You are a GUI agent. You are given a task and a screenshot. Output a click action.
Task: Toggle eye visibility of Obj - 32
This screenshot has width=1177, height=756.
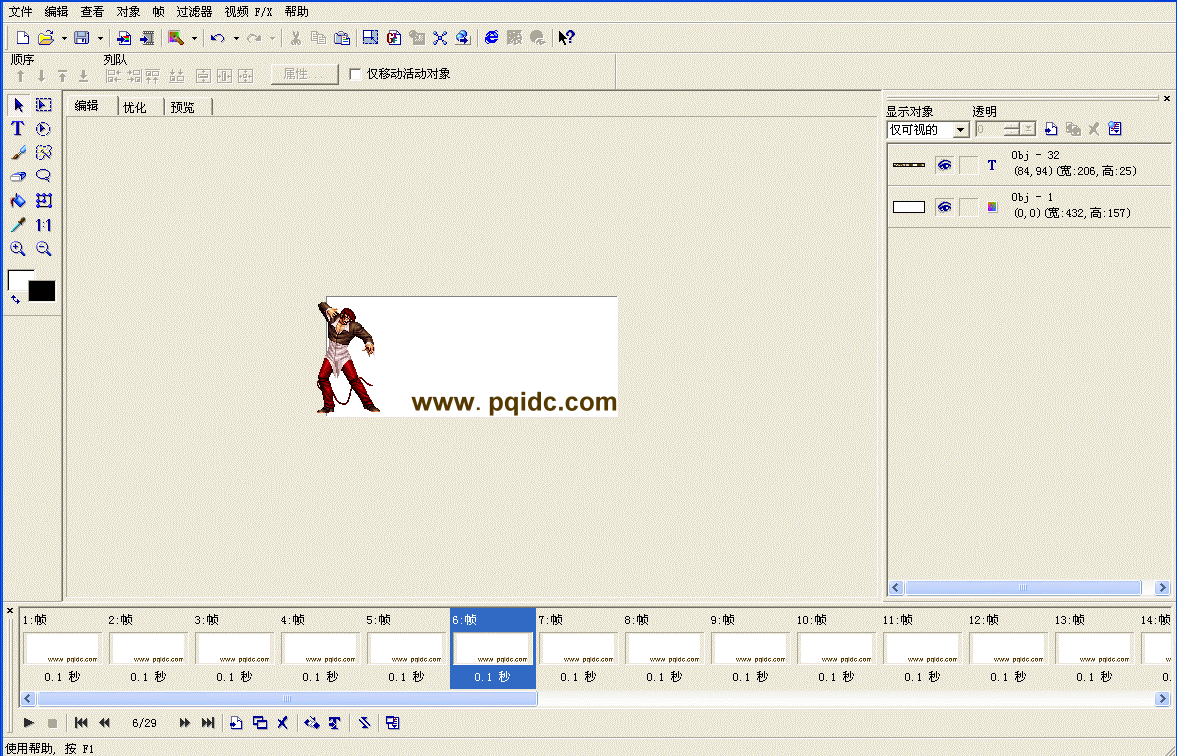944,165
